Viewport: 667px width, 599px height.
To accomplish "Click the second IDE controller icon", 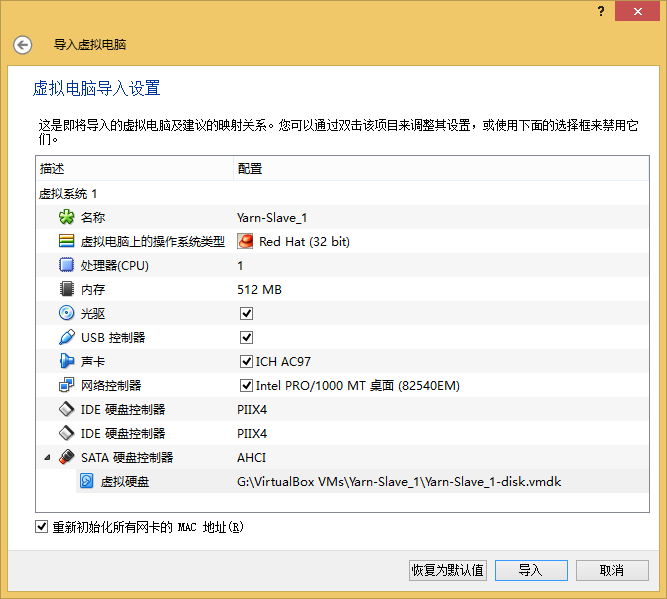I will point(66,434).
